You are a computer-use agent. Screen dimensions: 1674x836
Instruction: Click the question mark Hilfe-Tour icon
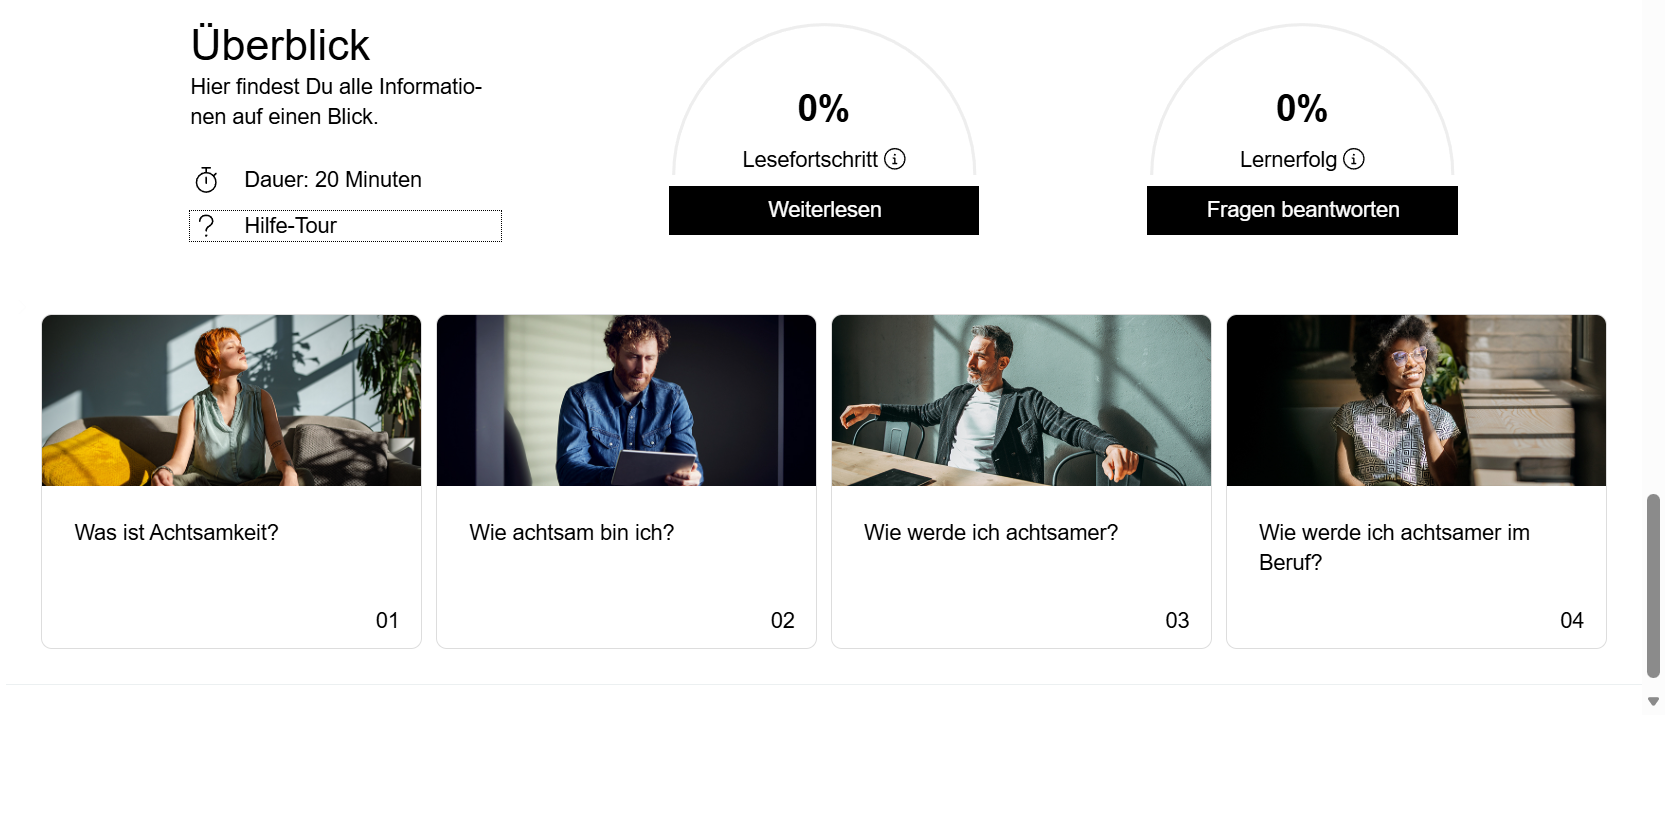point(206,226)
